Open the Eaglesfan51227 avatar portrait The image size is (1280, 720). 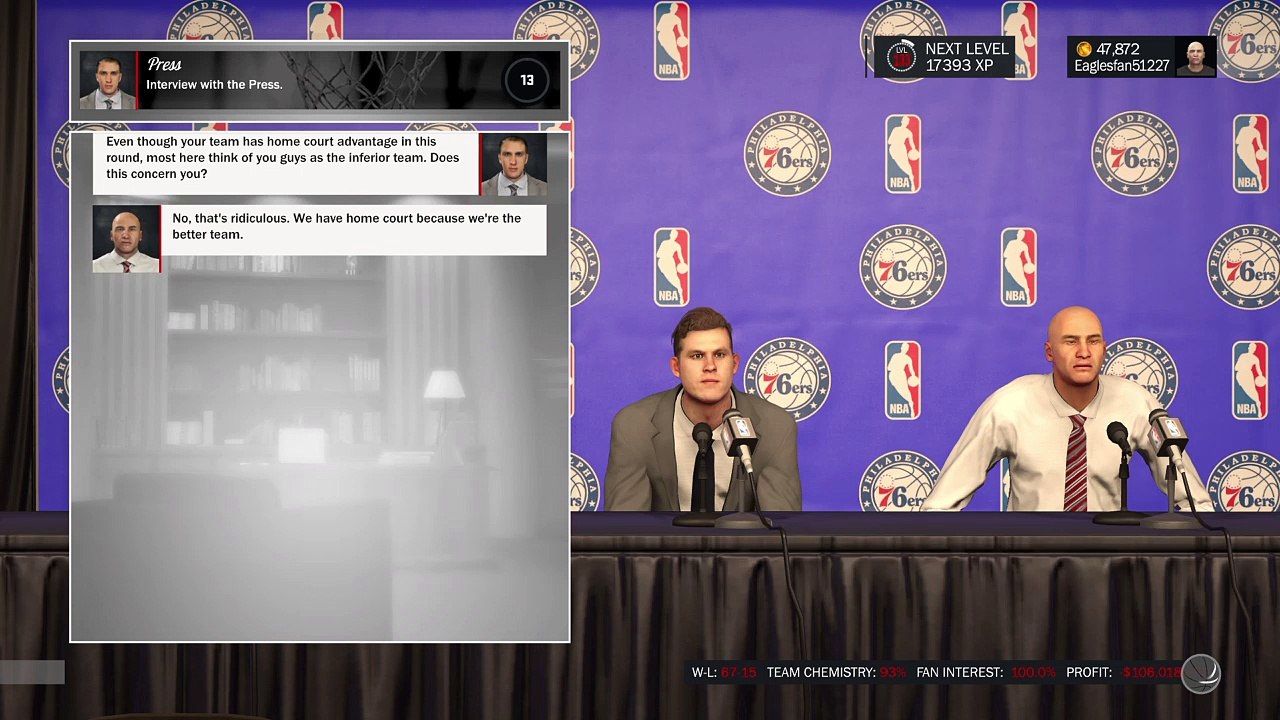point(1195,57)
